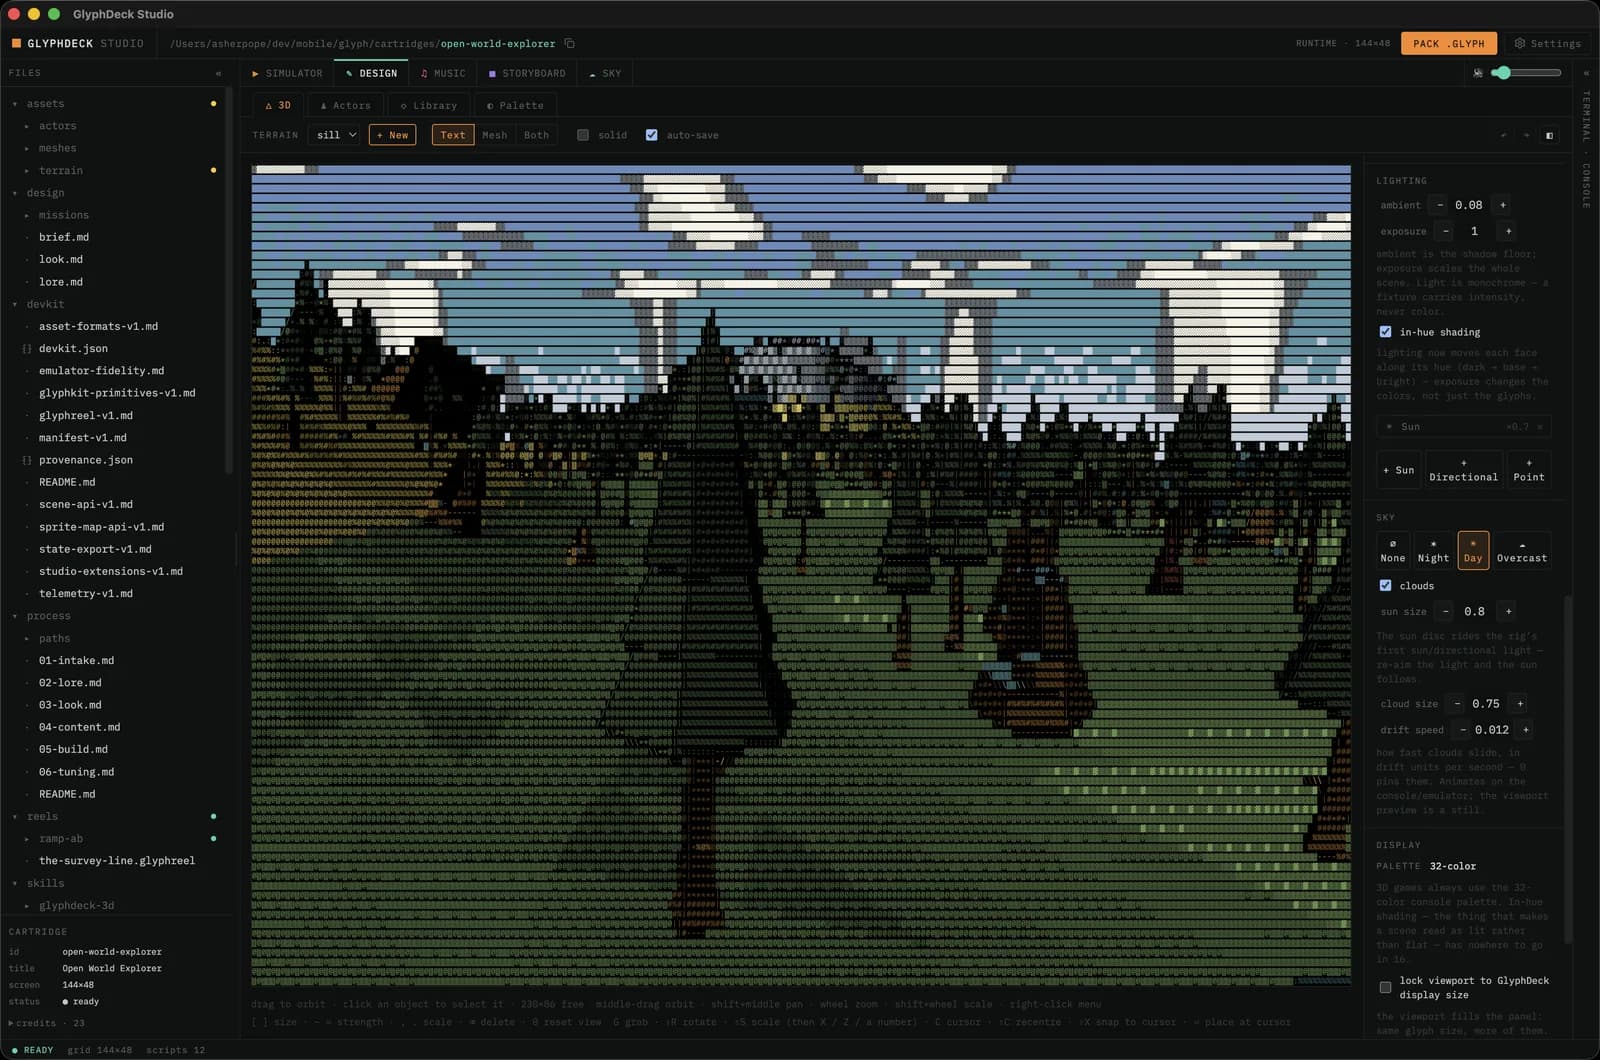Choose the Day sky preset

[x=1473, y=550]
